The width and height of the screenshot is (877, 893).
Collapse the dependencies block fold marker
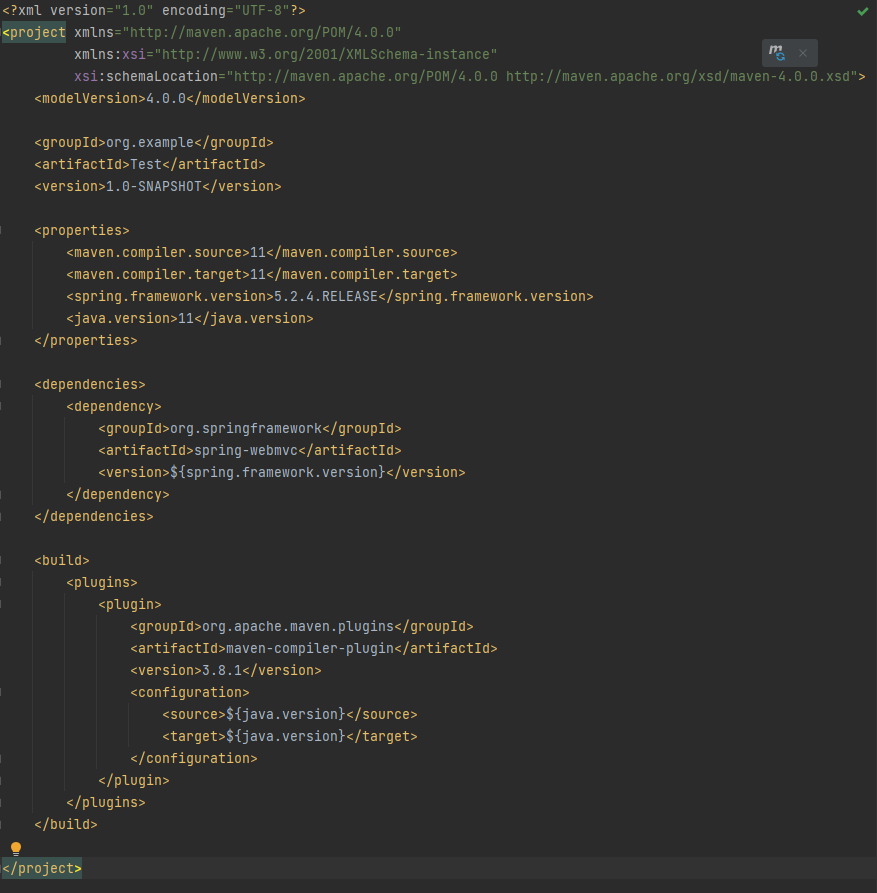coord(1,384)
